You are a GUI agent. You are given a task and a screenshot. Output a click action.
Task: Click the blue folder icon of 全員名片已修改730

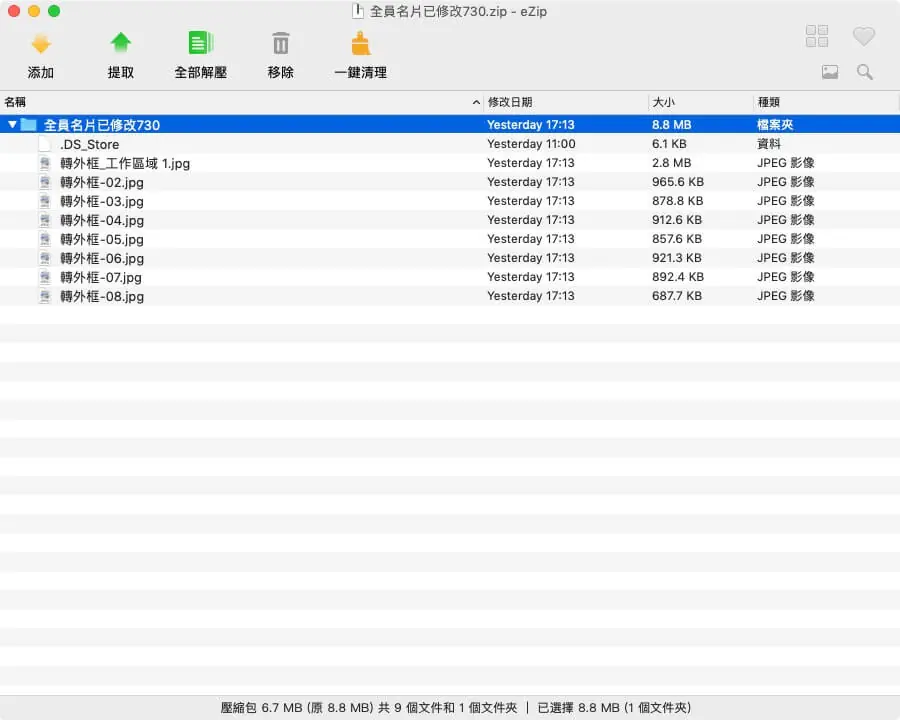pyautogui.click(x=28, y=125)
